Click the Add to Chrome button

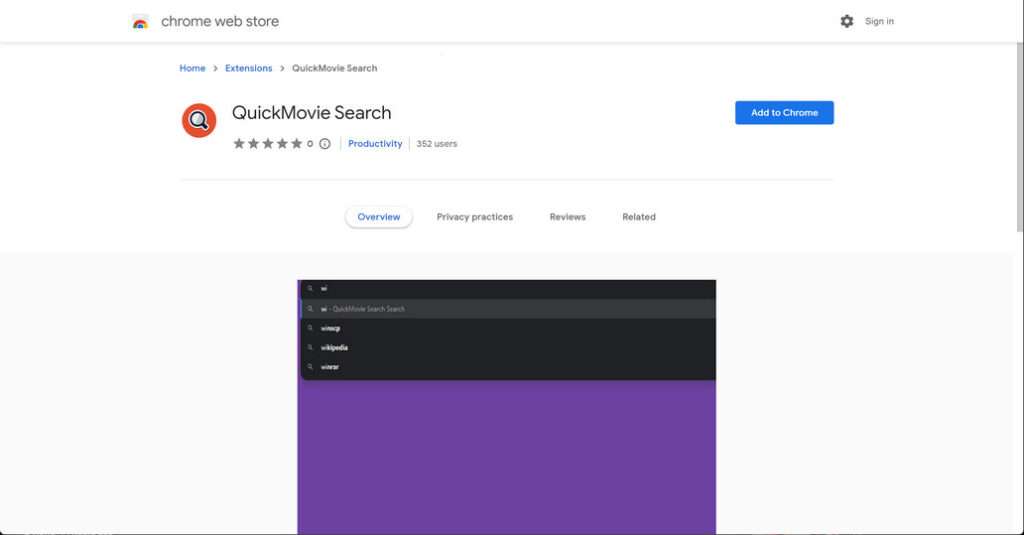coord(784,112)
